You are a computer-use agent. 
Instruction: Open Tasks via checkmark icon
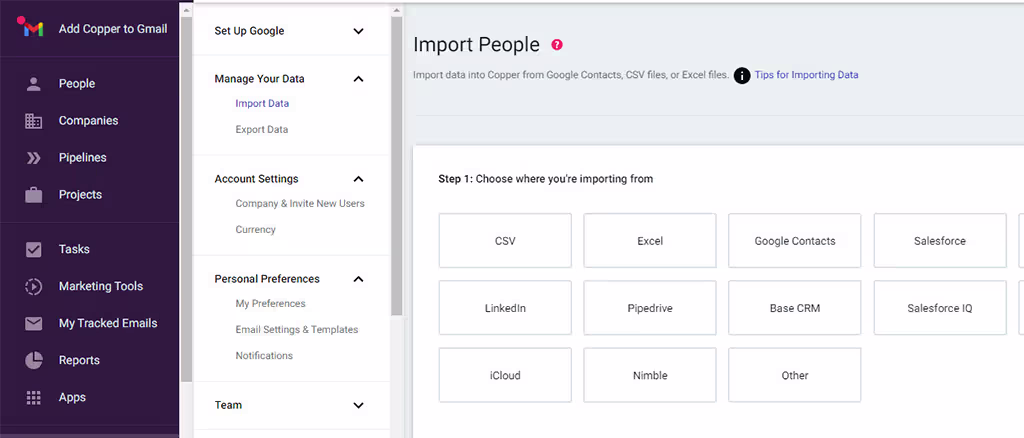tap(34, 250)
